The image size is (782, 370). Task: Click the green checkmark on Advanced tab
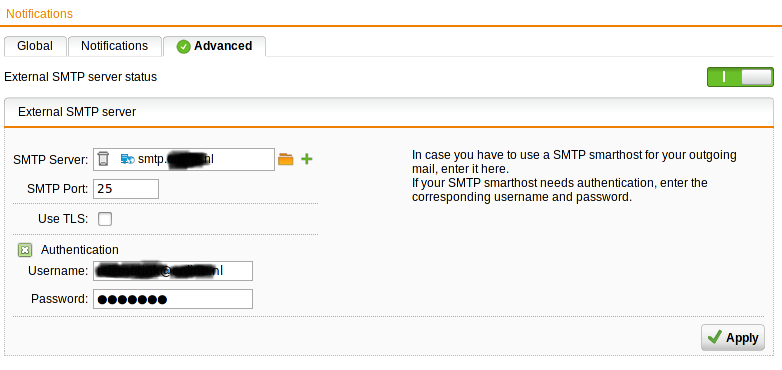(184, 46)
